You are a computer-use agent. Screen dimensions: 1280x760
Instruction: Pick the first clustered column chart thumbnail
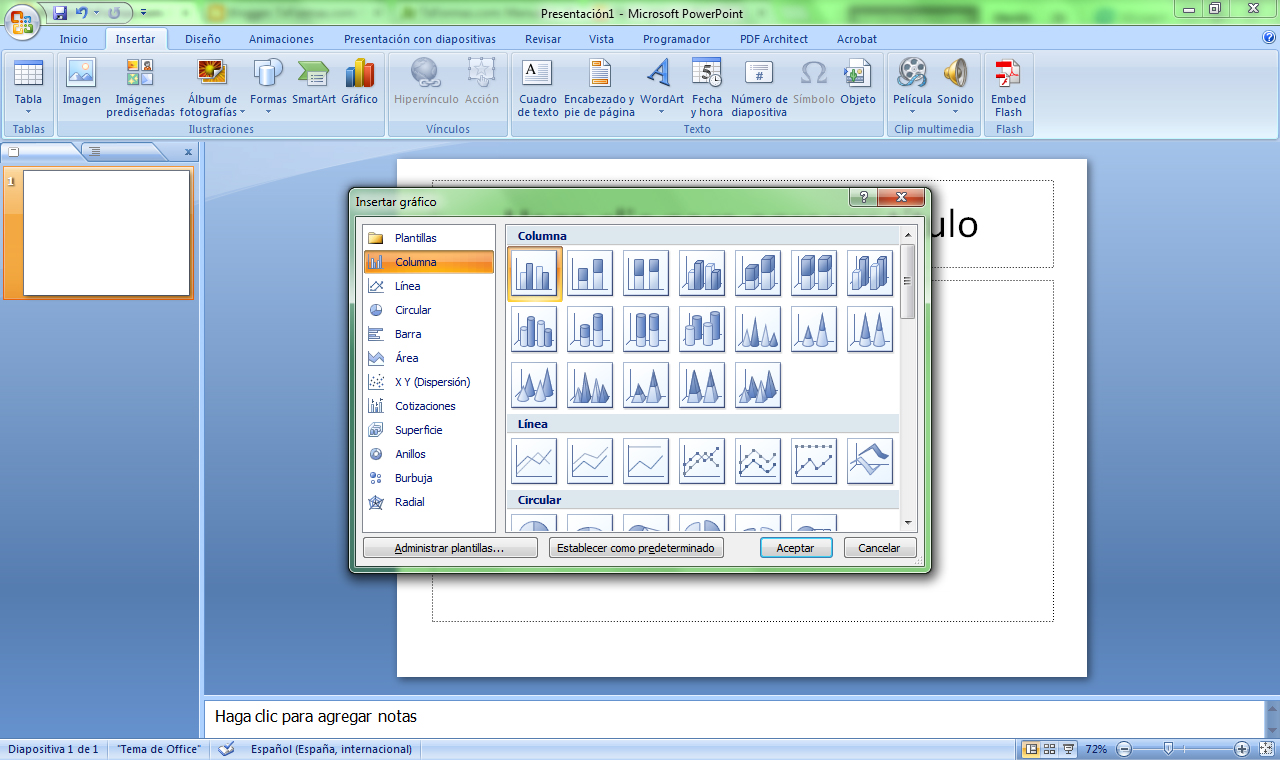point(535,273)
